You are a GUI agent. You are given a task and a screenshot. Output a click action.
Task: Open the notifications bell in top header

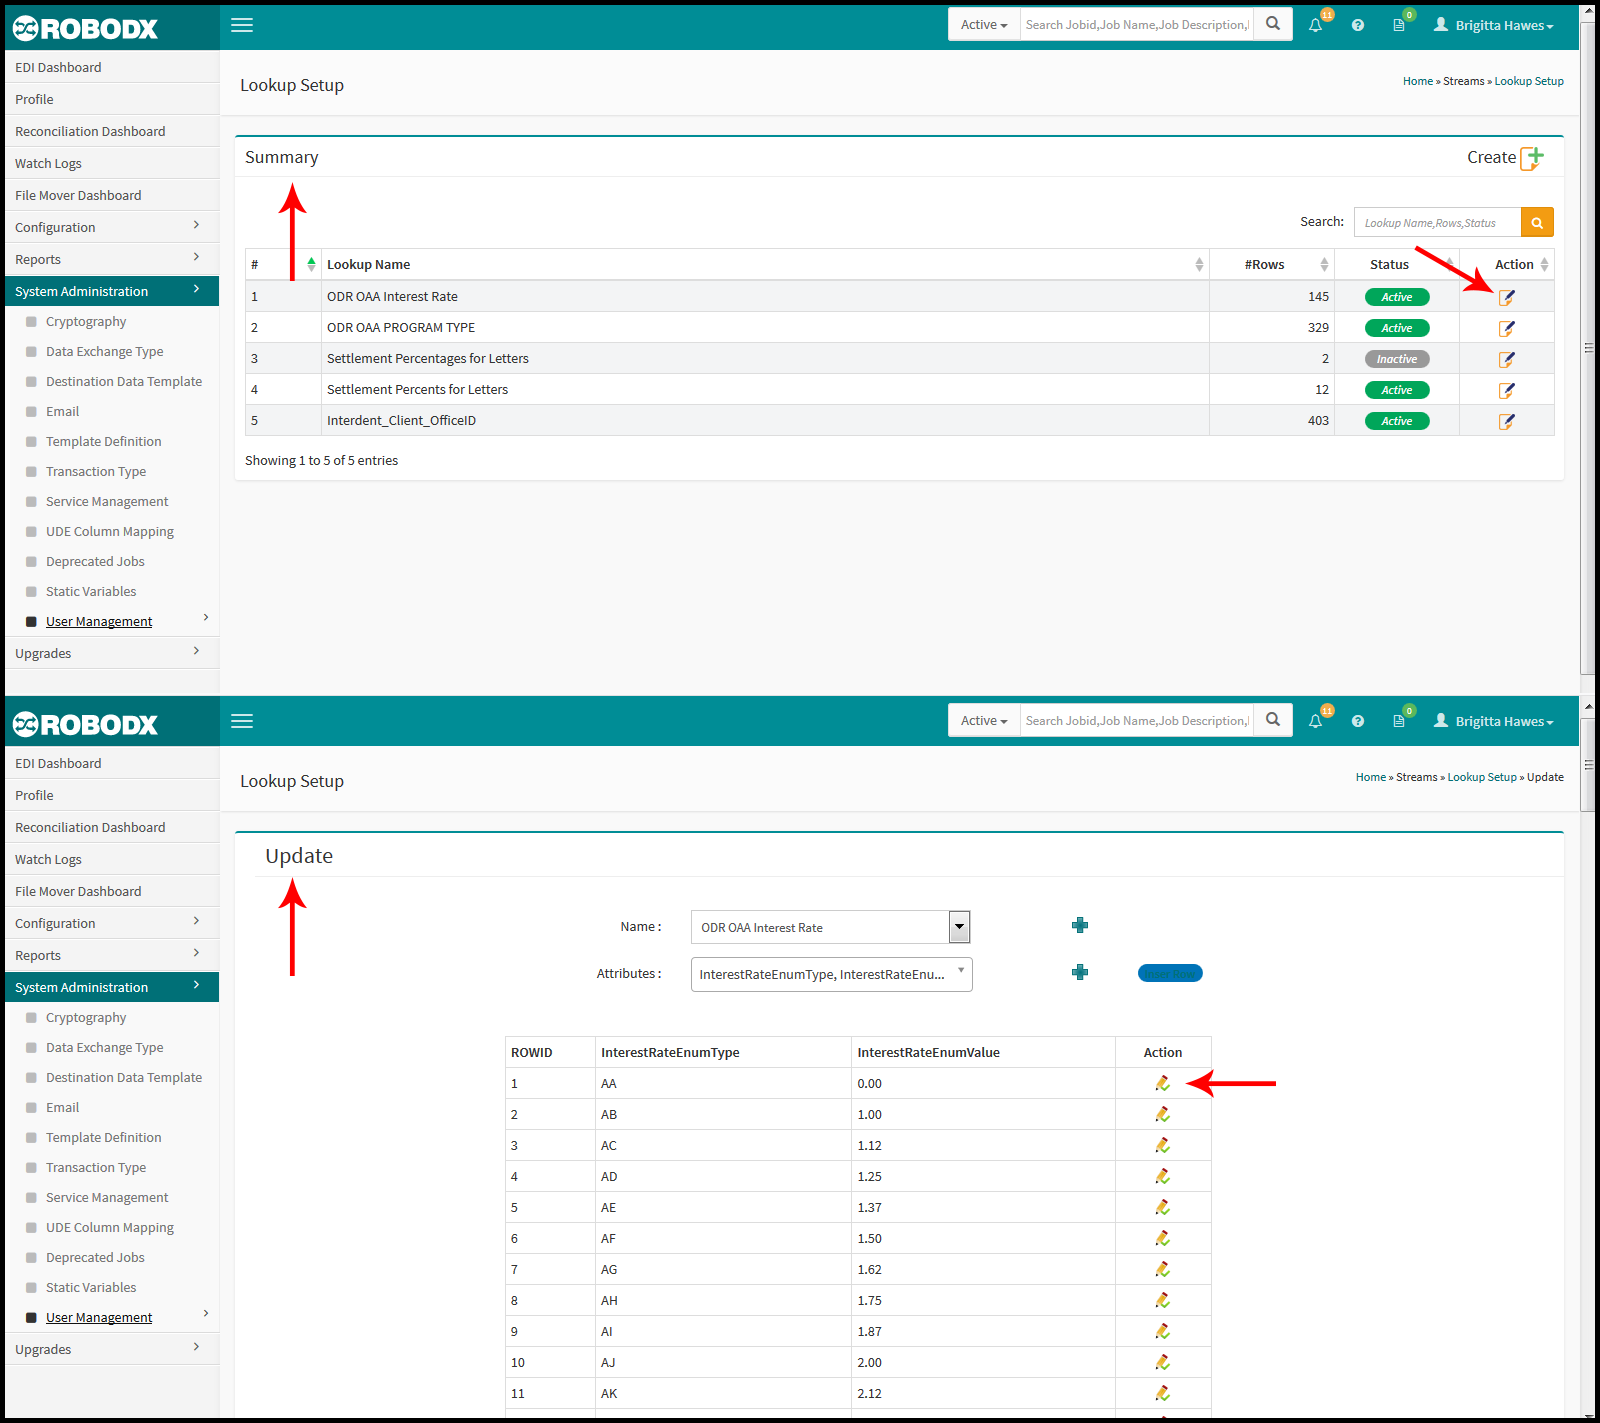[x=1315, y=25]
